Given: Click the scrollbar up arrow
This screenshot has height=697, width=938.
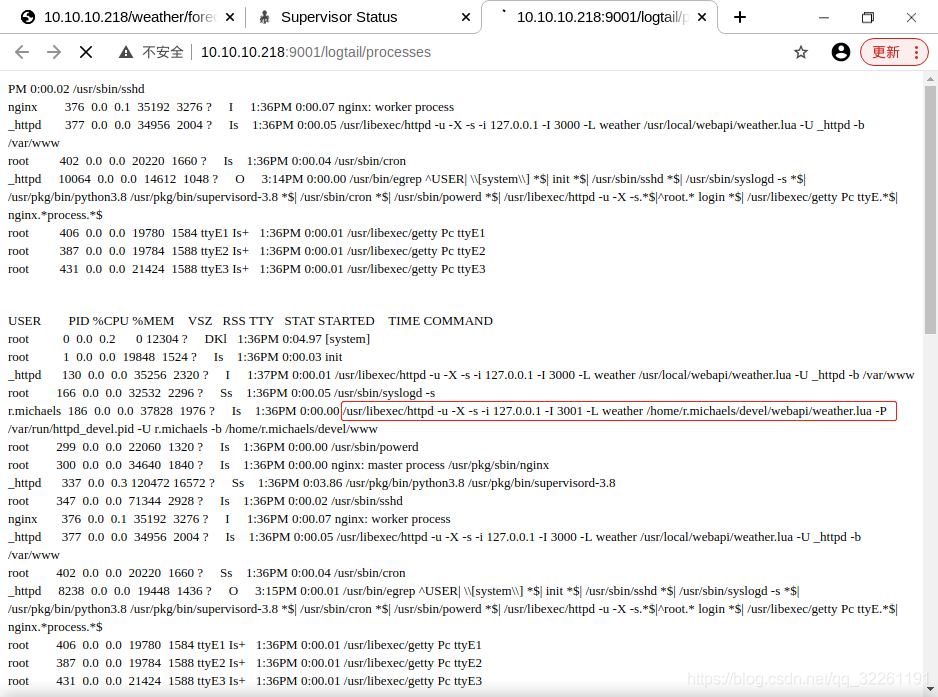Looking at the screenshot, I should [x=930, y=78].
